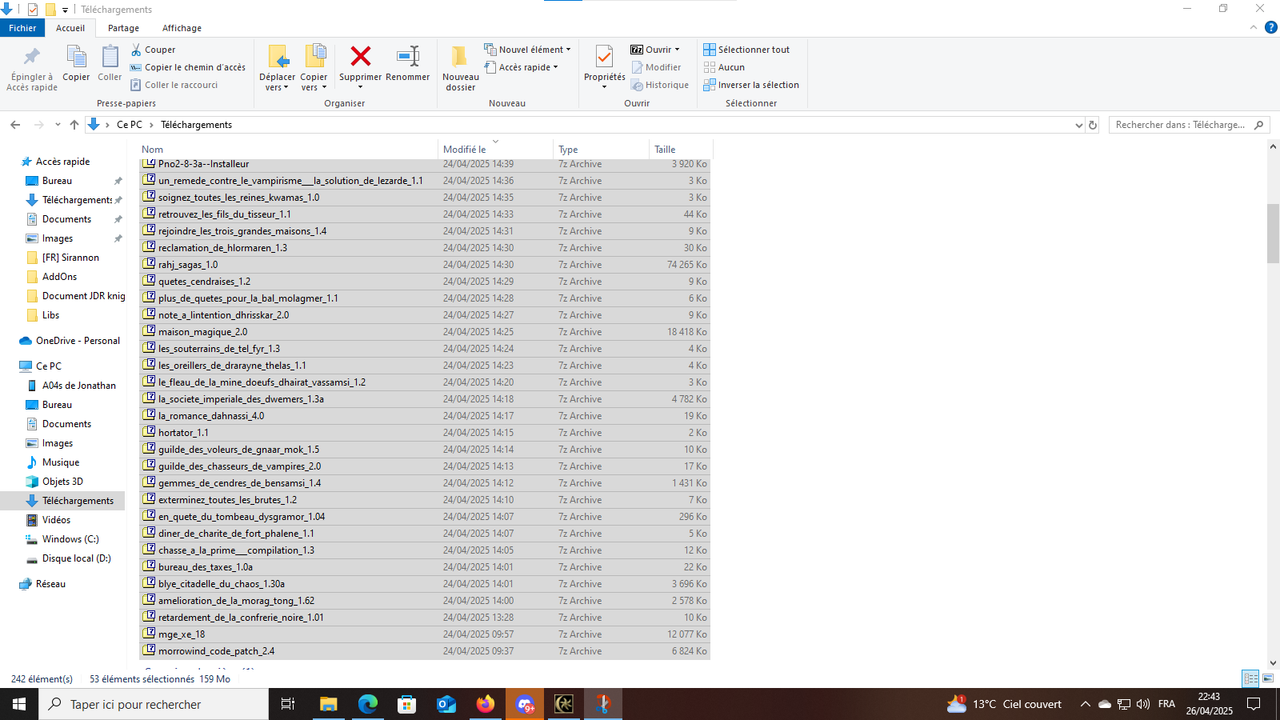Image resolution: width=1280 pixels, height=720 pixels.
Task: Switch to the Partage ribbon tab
Action: (123, 28)
